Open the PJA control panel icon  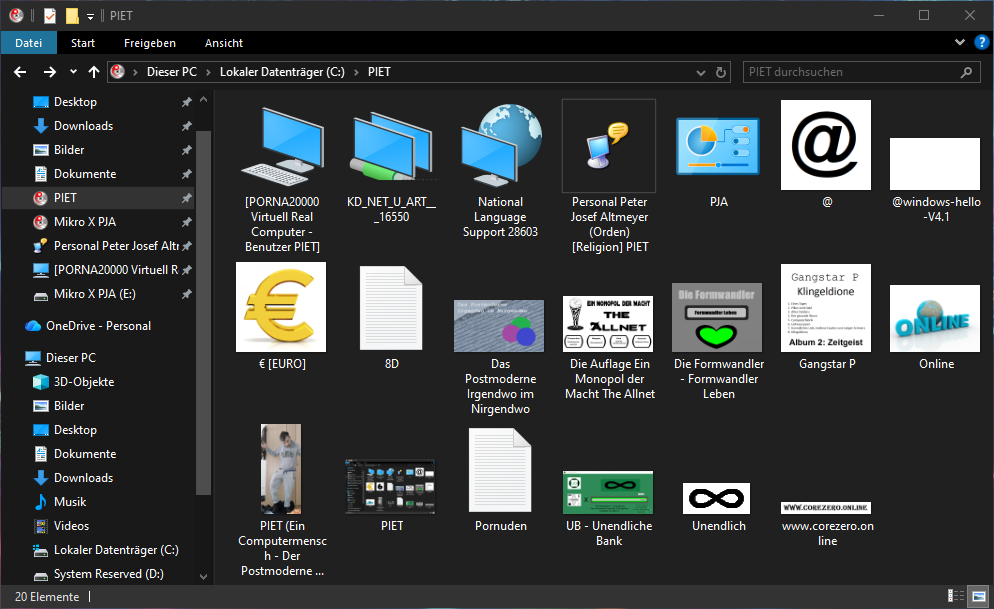[718, 145]
